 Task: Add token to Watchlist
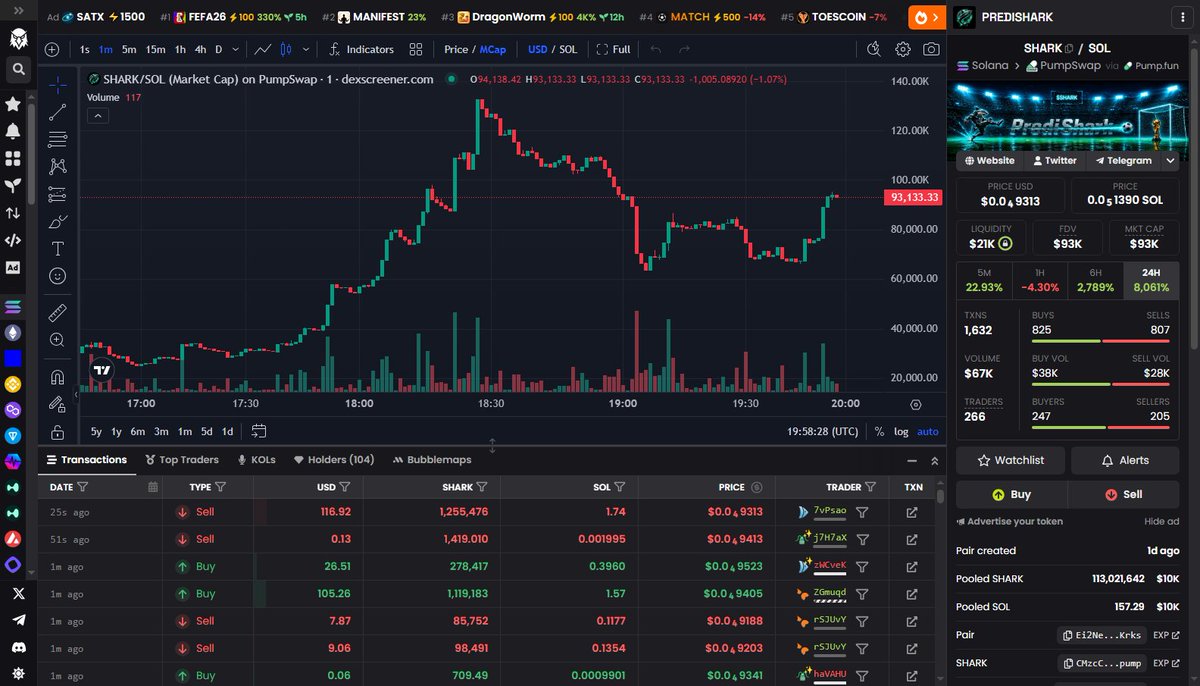click(1010, 460)
